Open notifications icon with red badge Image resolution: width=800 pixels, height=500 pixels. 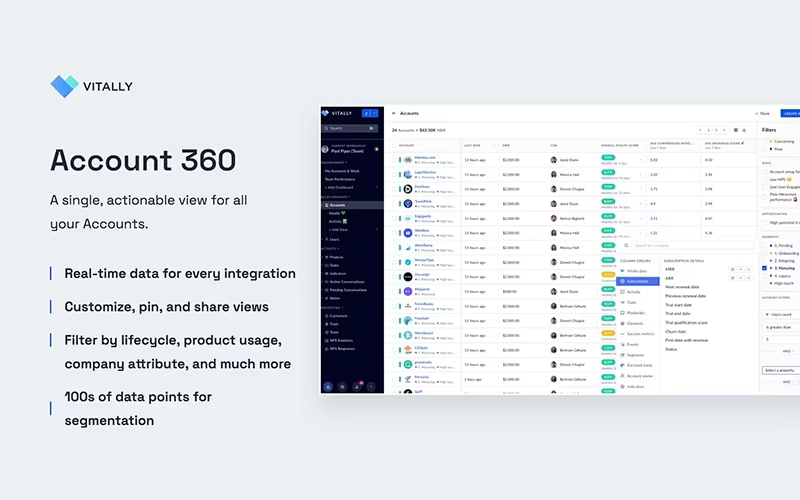357,386
